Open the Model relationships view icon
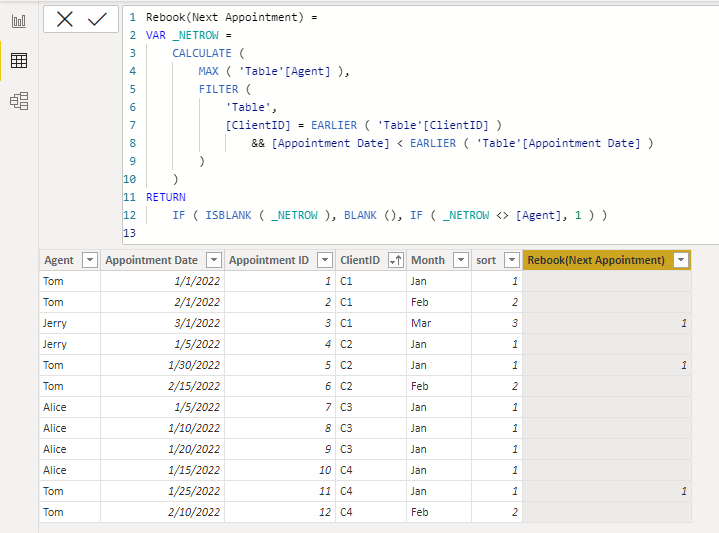This screenshot has height=533, width=719. pyautogui.click(x=19, y=101)
